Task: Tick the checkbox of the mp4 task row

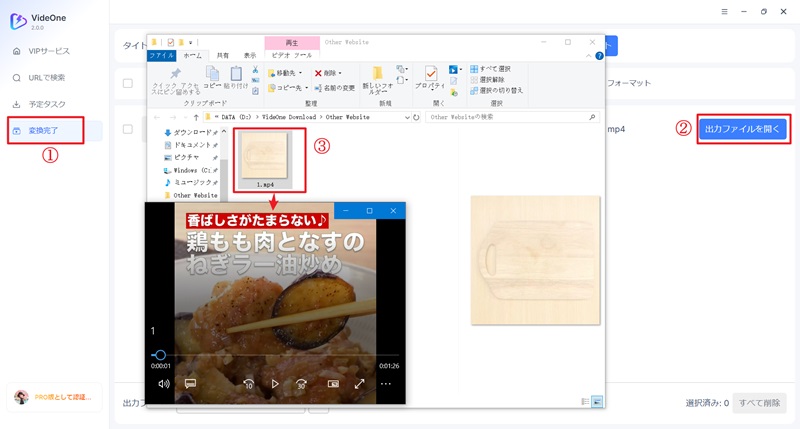Action: click(128, 129)
